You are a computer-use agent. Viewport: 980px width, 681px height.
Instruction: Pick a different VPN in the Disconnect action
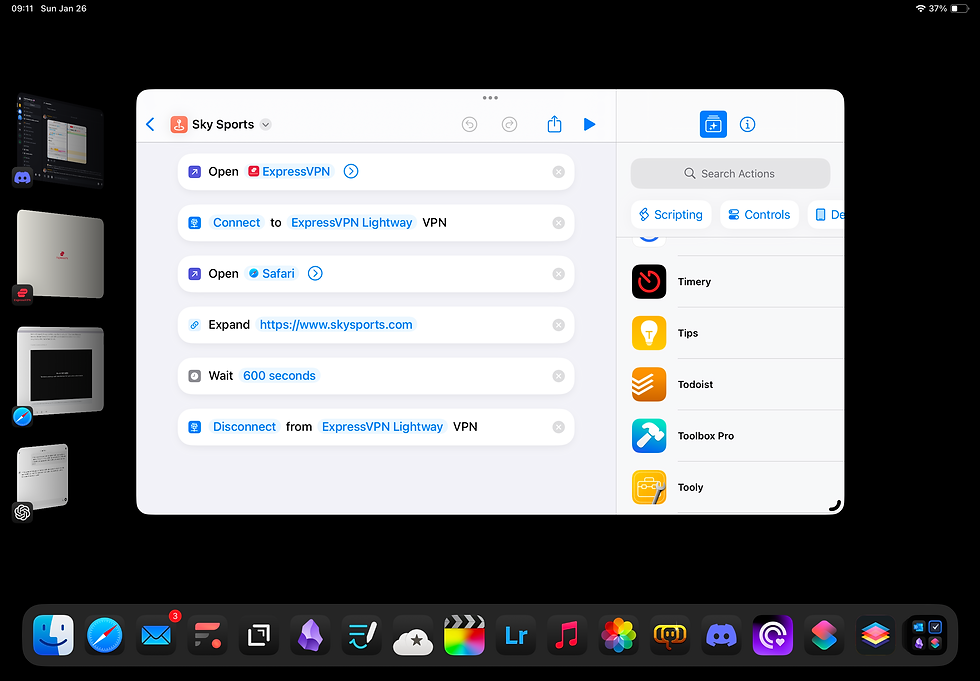click(382, 427)
